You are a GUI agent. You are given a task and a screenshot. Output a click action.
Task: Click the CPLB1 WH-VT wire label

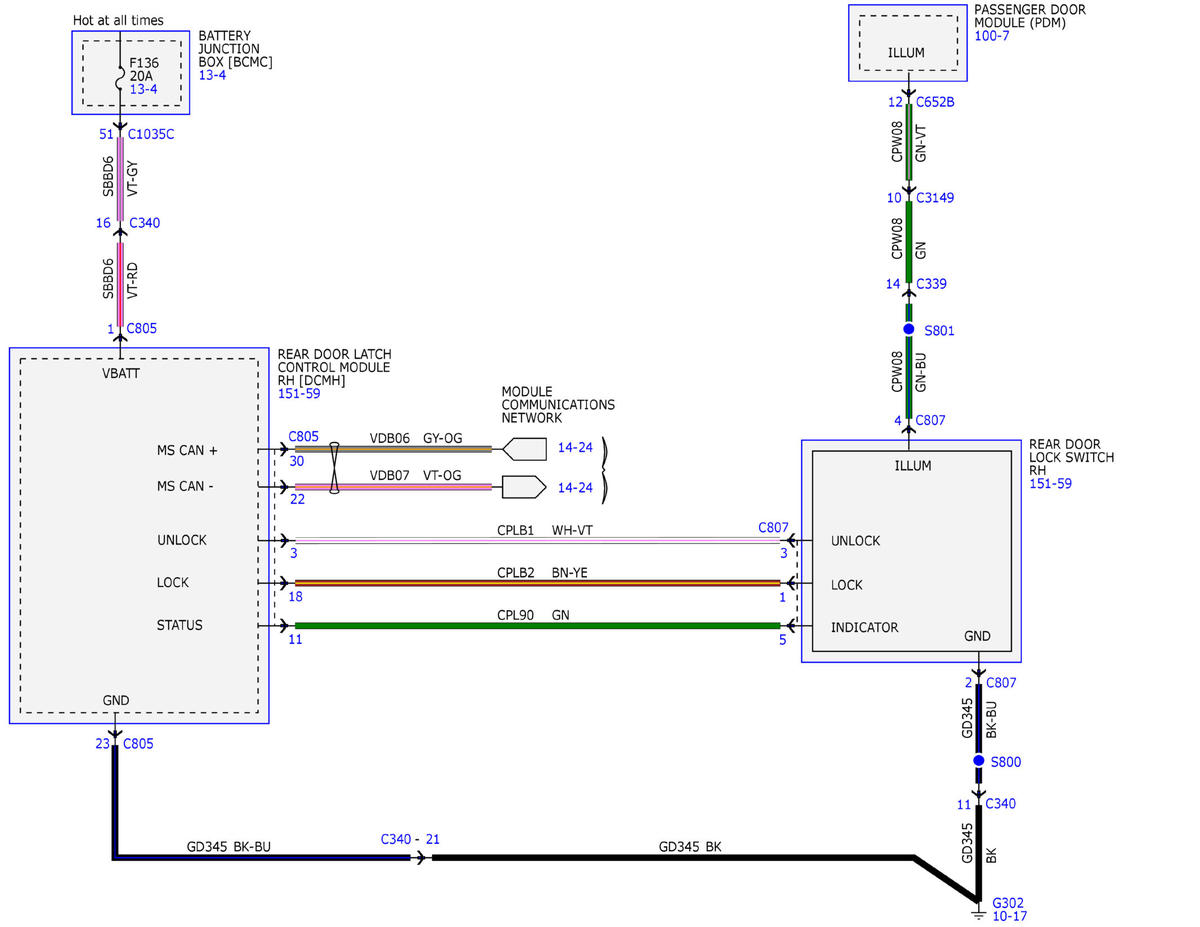click(544, 529)
